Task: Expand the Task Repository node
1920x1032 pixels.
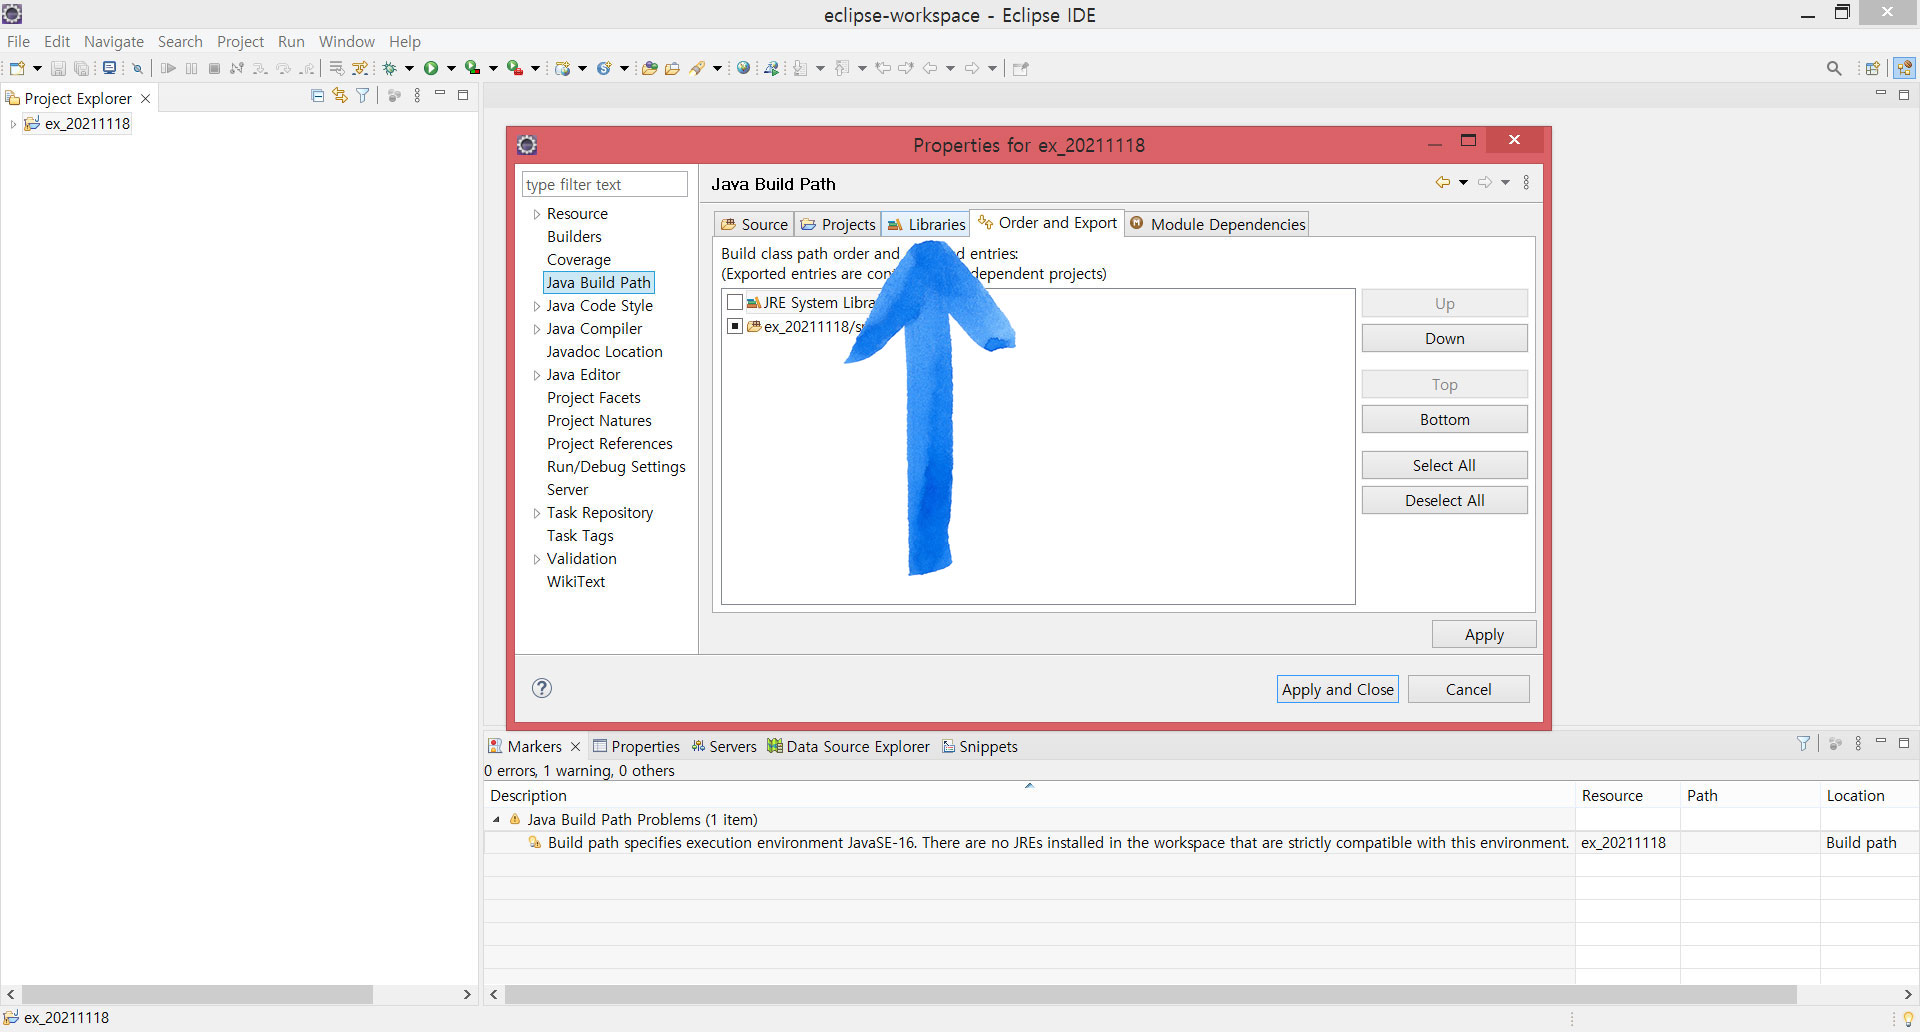Action: 536,513
